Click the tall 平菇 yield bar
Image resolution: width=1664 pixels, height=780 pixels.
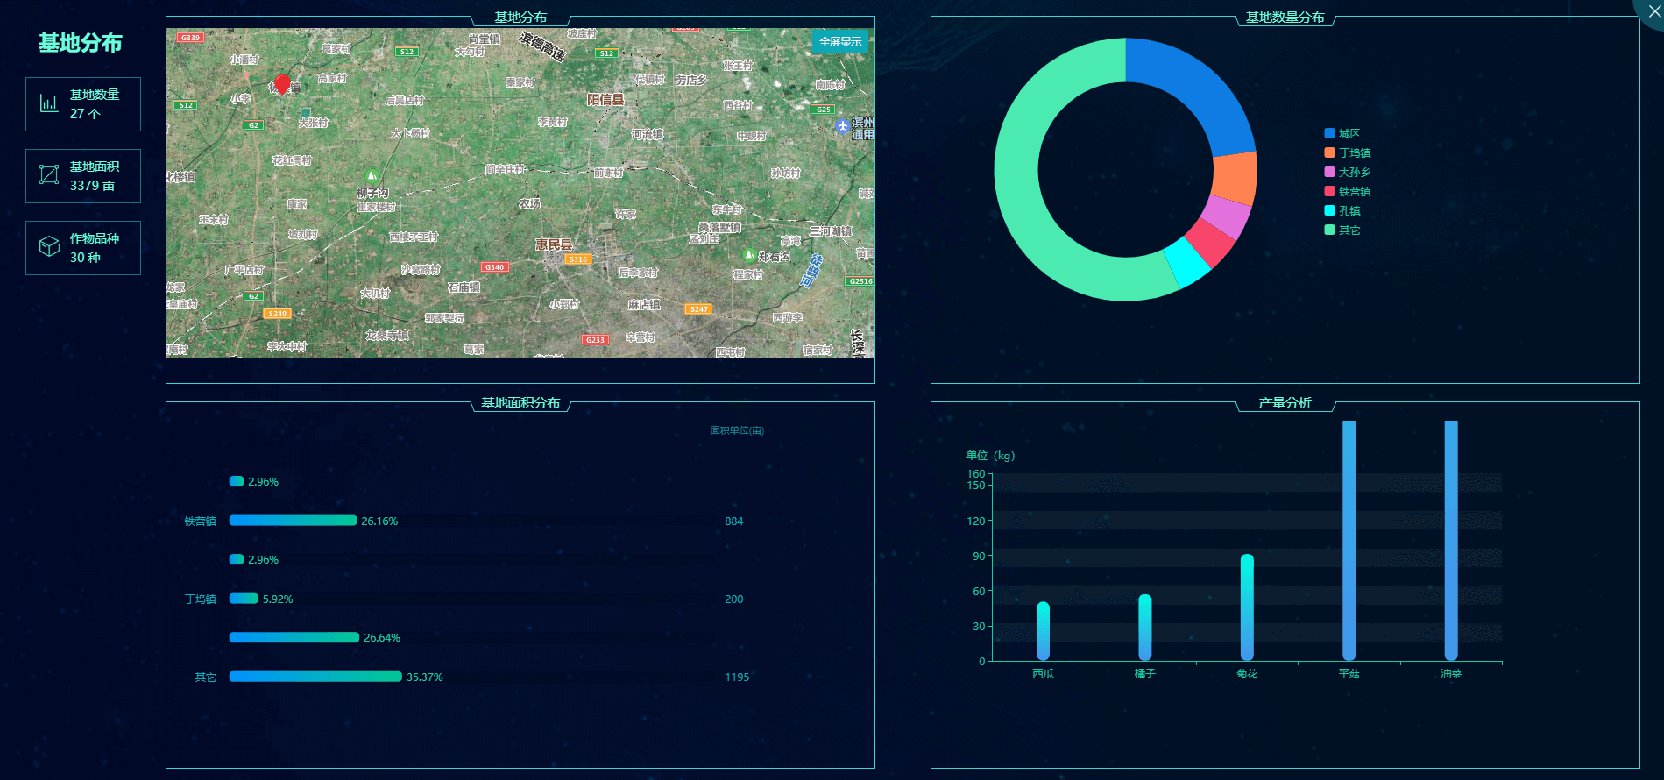pyautogui.click(x=1349, y=541)
